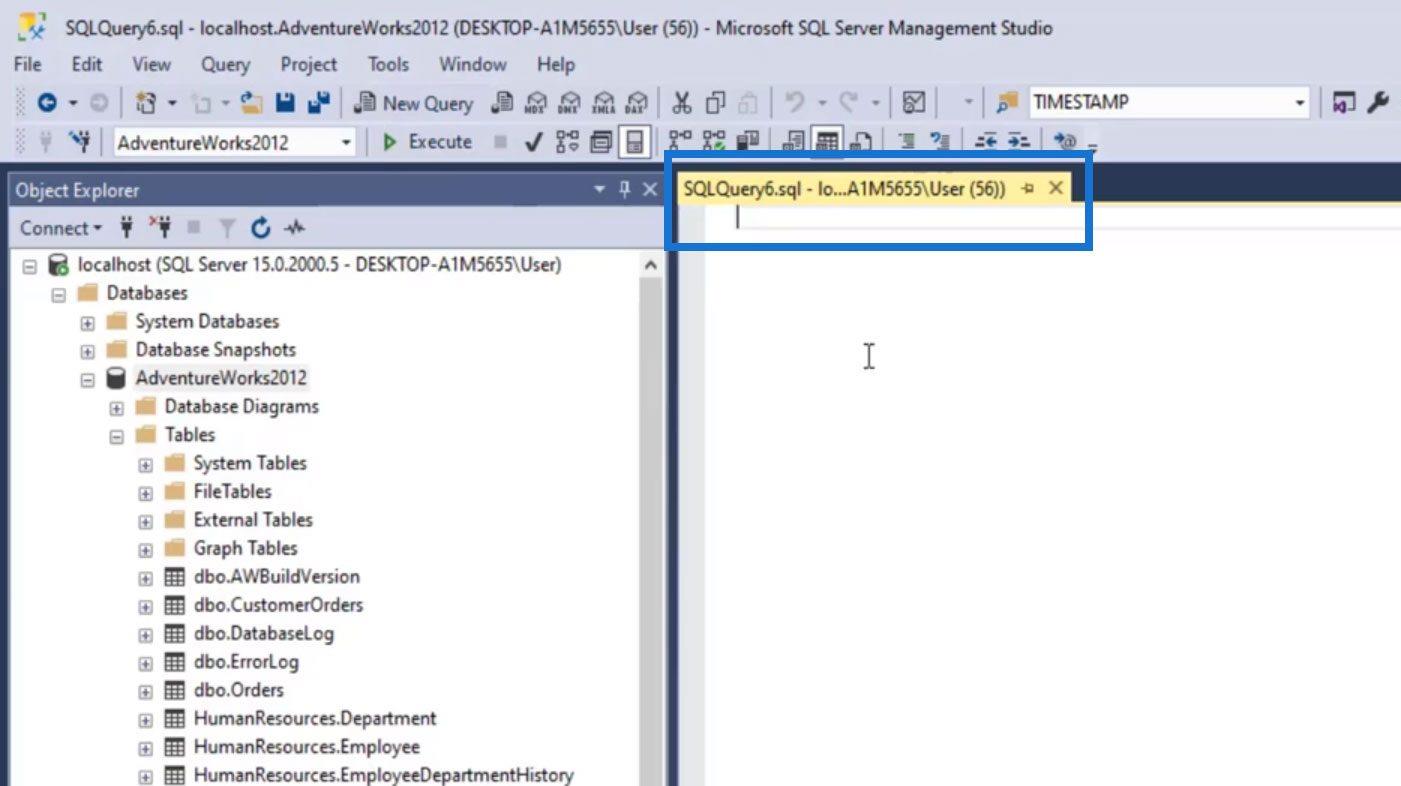Viewport: 1401px width, 786px height.
Task: Open the TIMESTAMP find combo box dropdown
Action: coord(1299,102)
